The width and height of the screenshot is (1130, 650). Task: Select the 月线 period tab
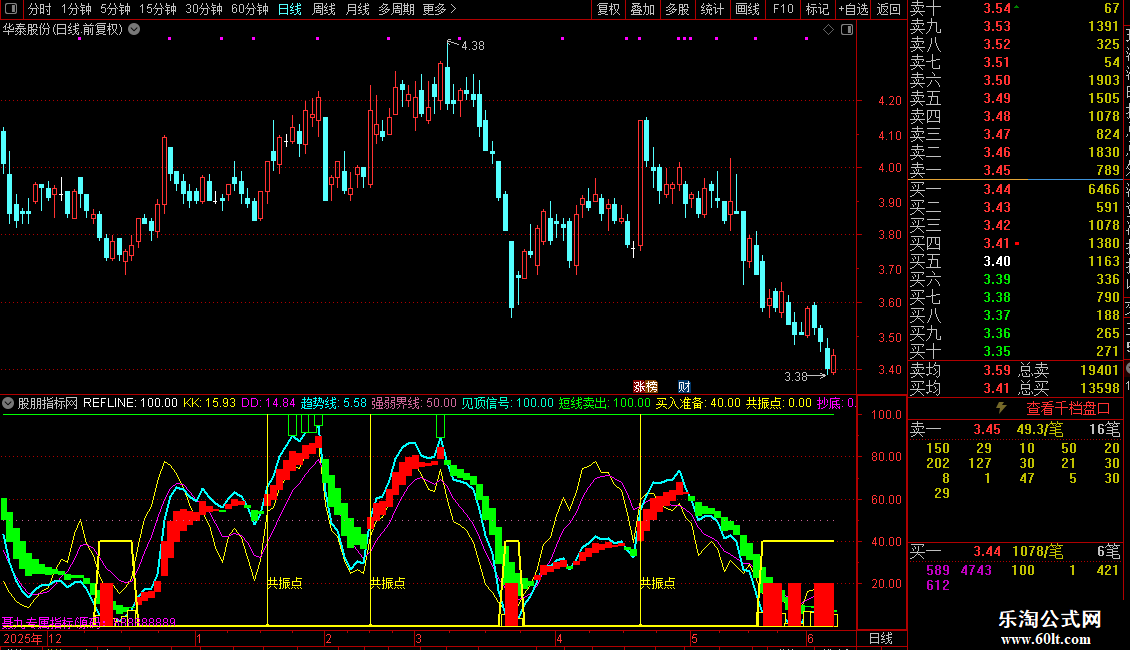point(357,9)
